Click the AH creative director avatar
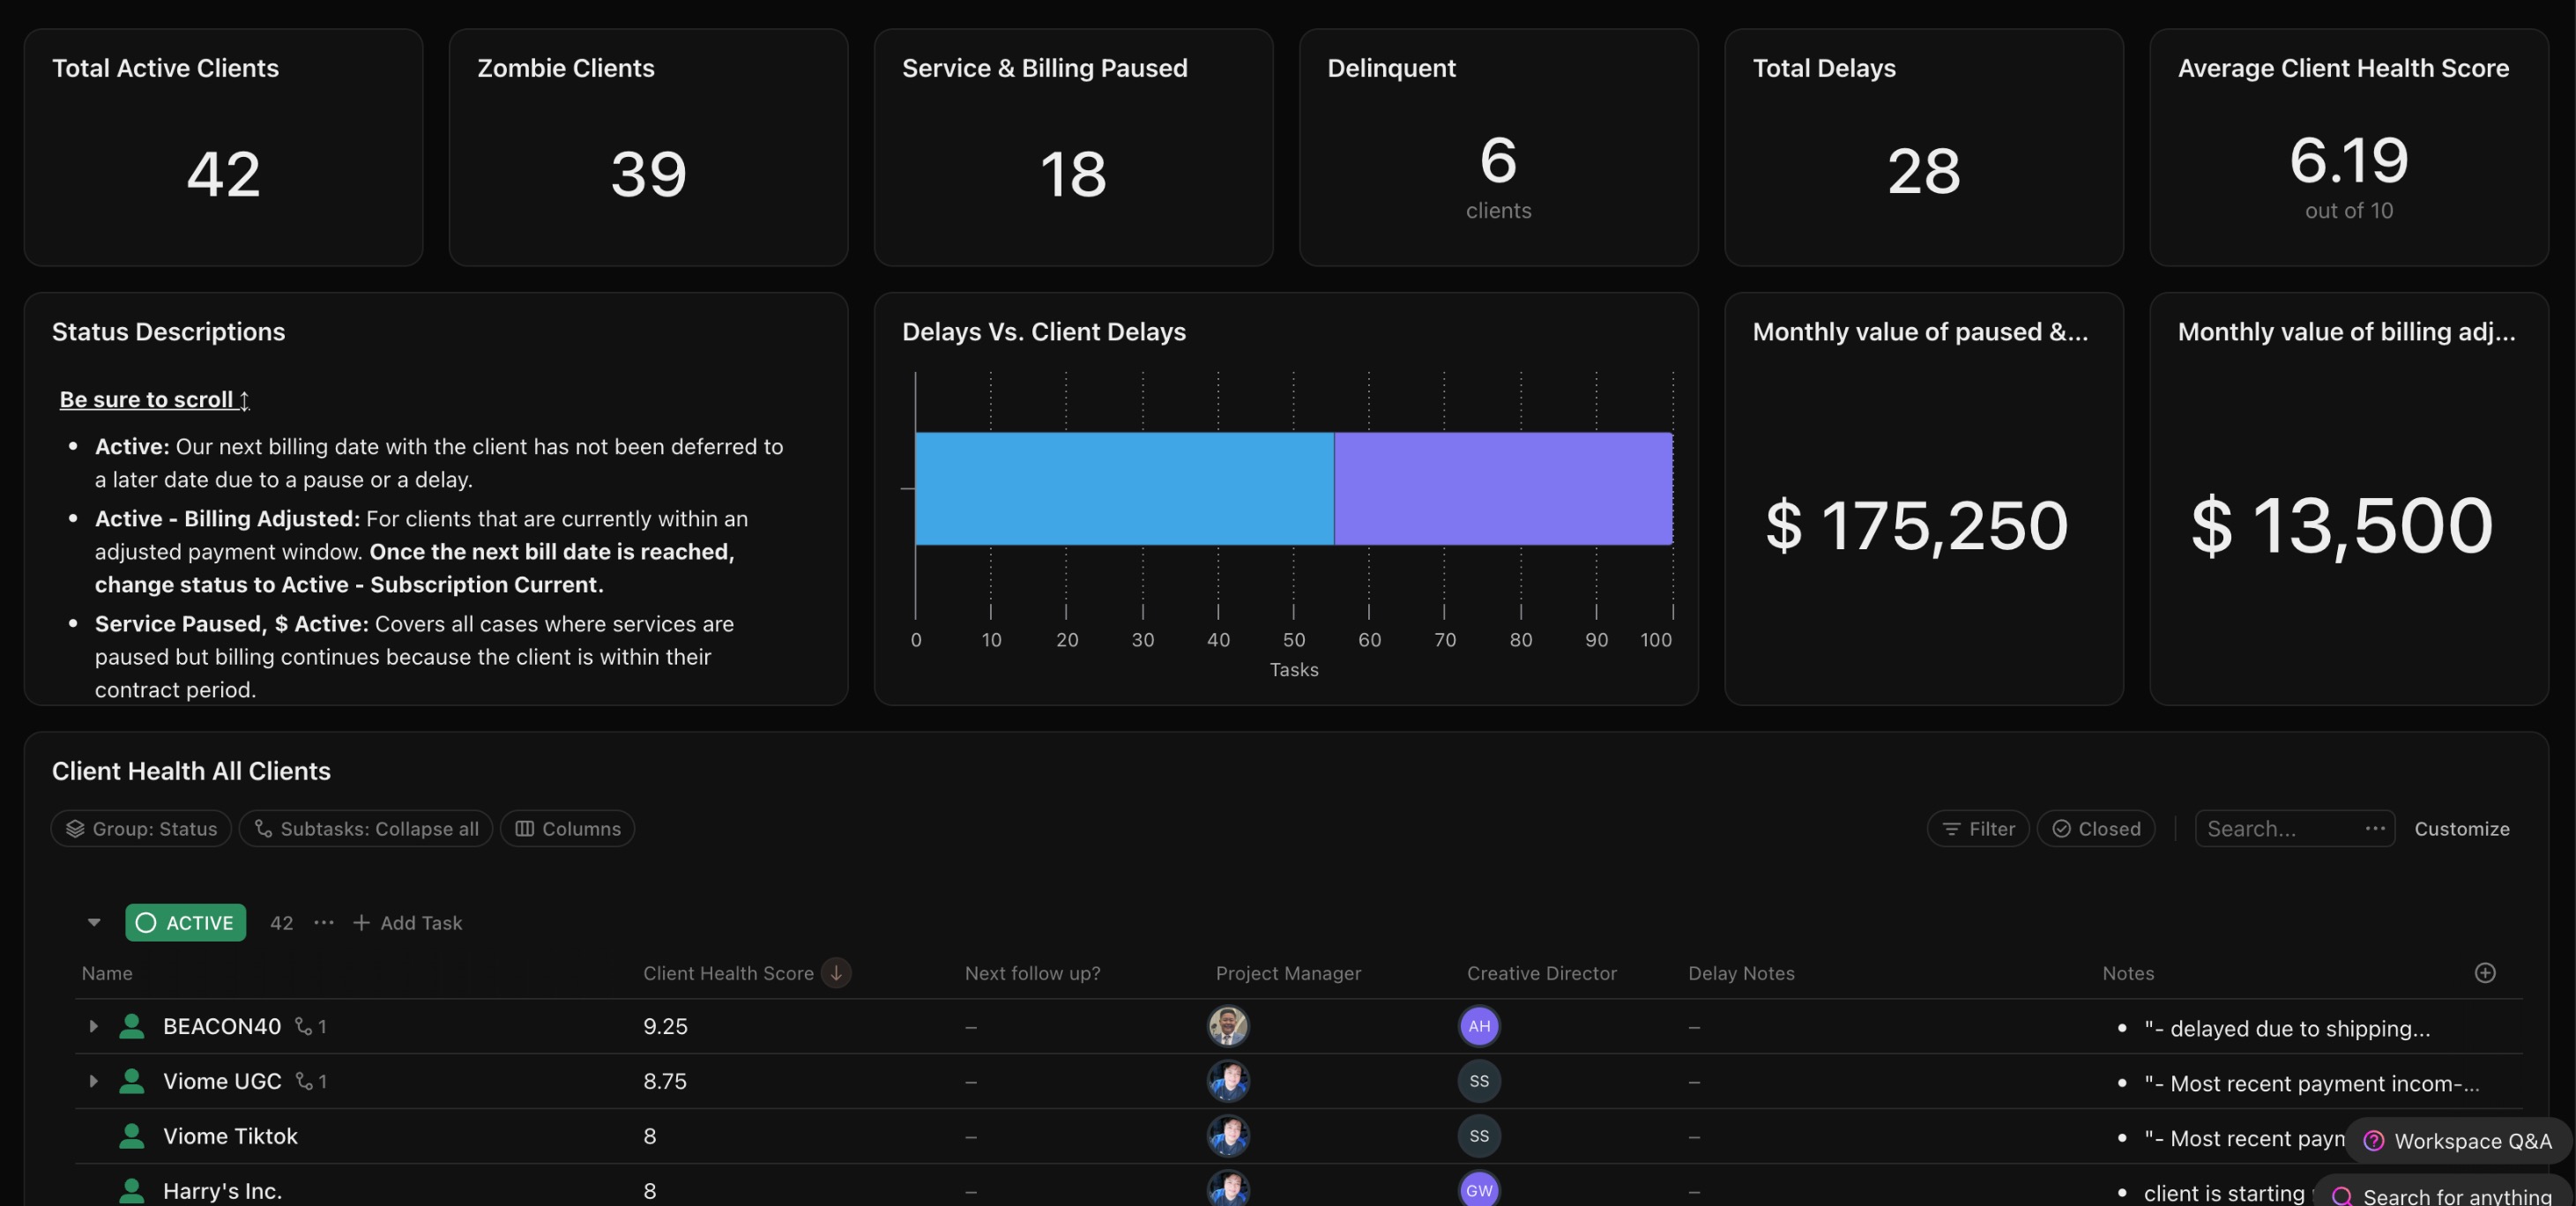The height and width of the screenshot is (1206, 2576). (x=1478, y=1026)
